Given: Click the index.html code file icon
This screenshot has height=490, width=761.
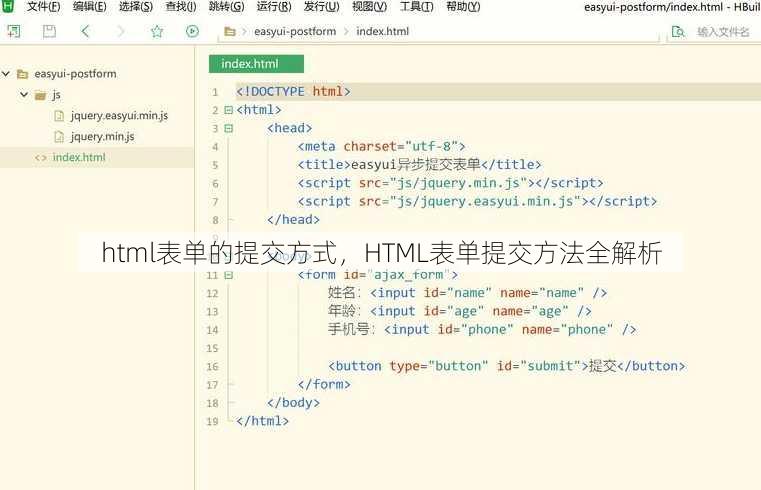Looking at the screenshot, I should click(41, 158).
